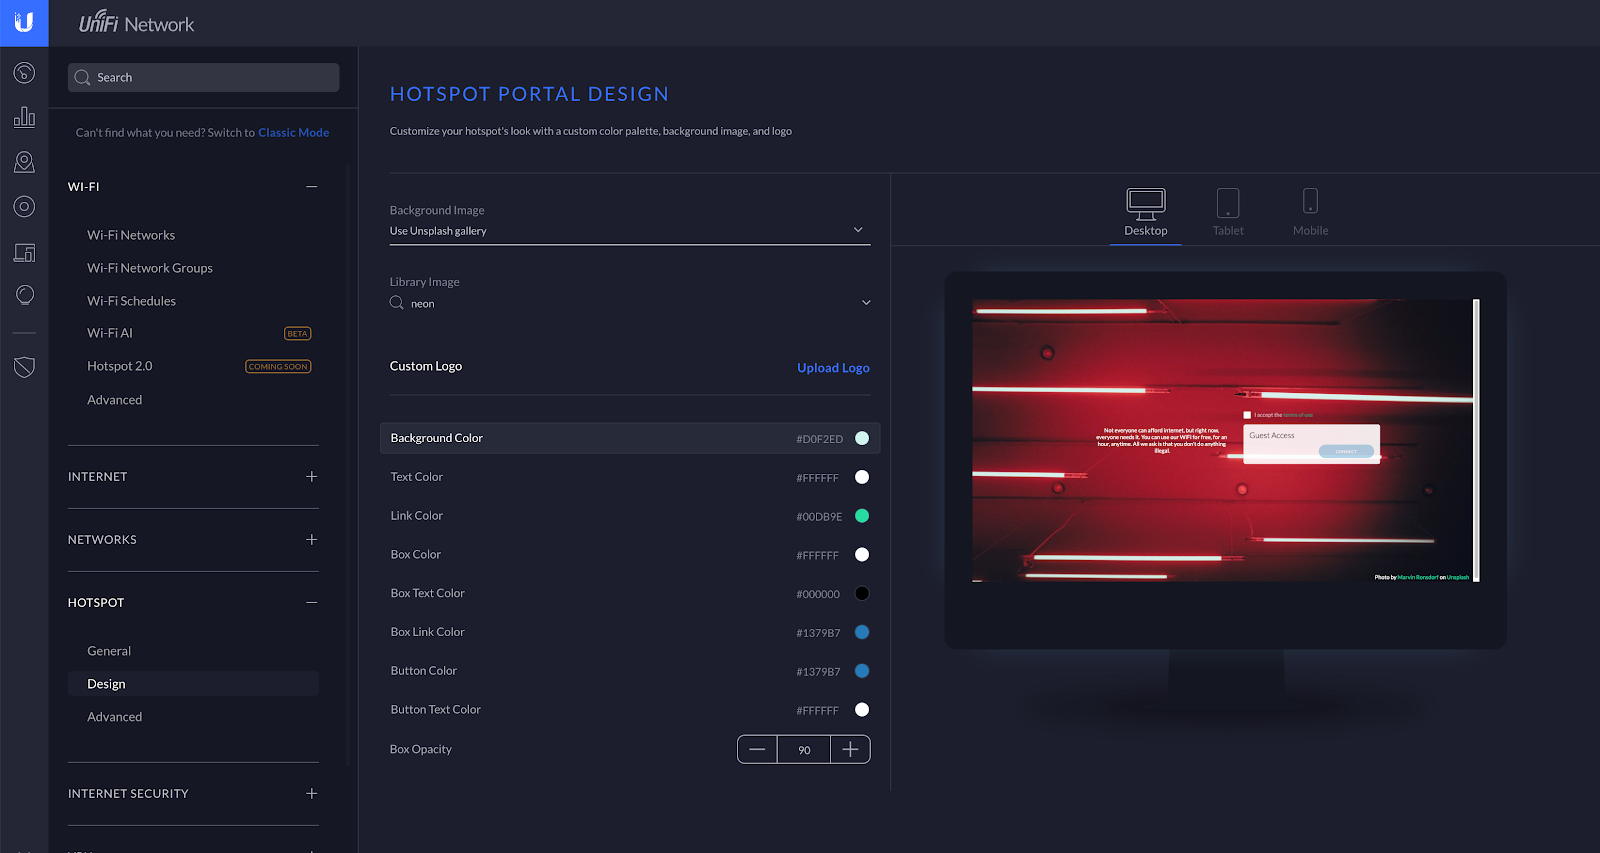
Task: Open the Background Image dropdown
Action: pyautogui.click(x=630, y=231)
